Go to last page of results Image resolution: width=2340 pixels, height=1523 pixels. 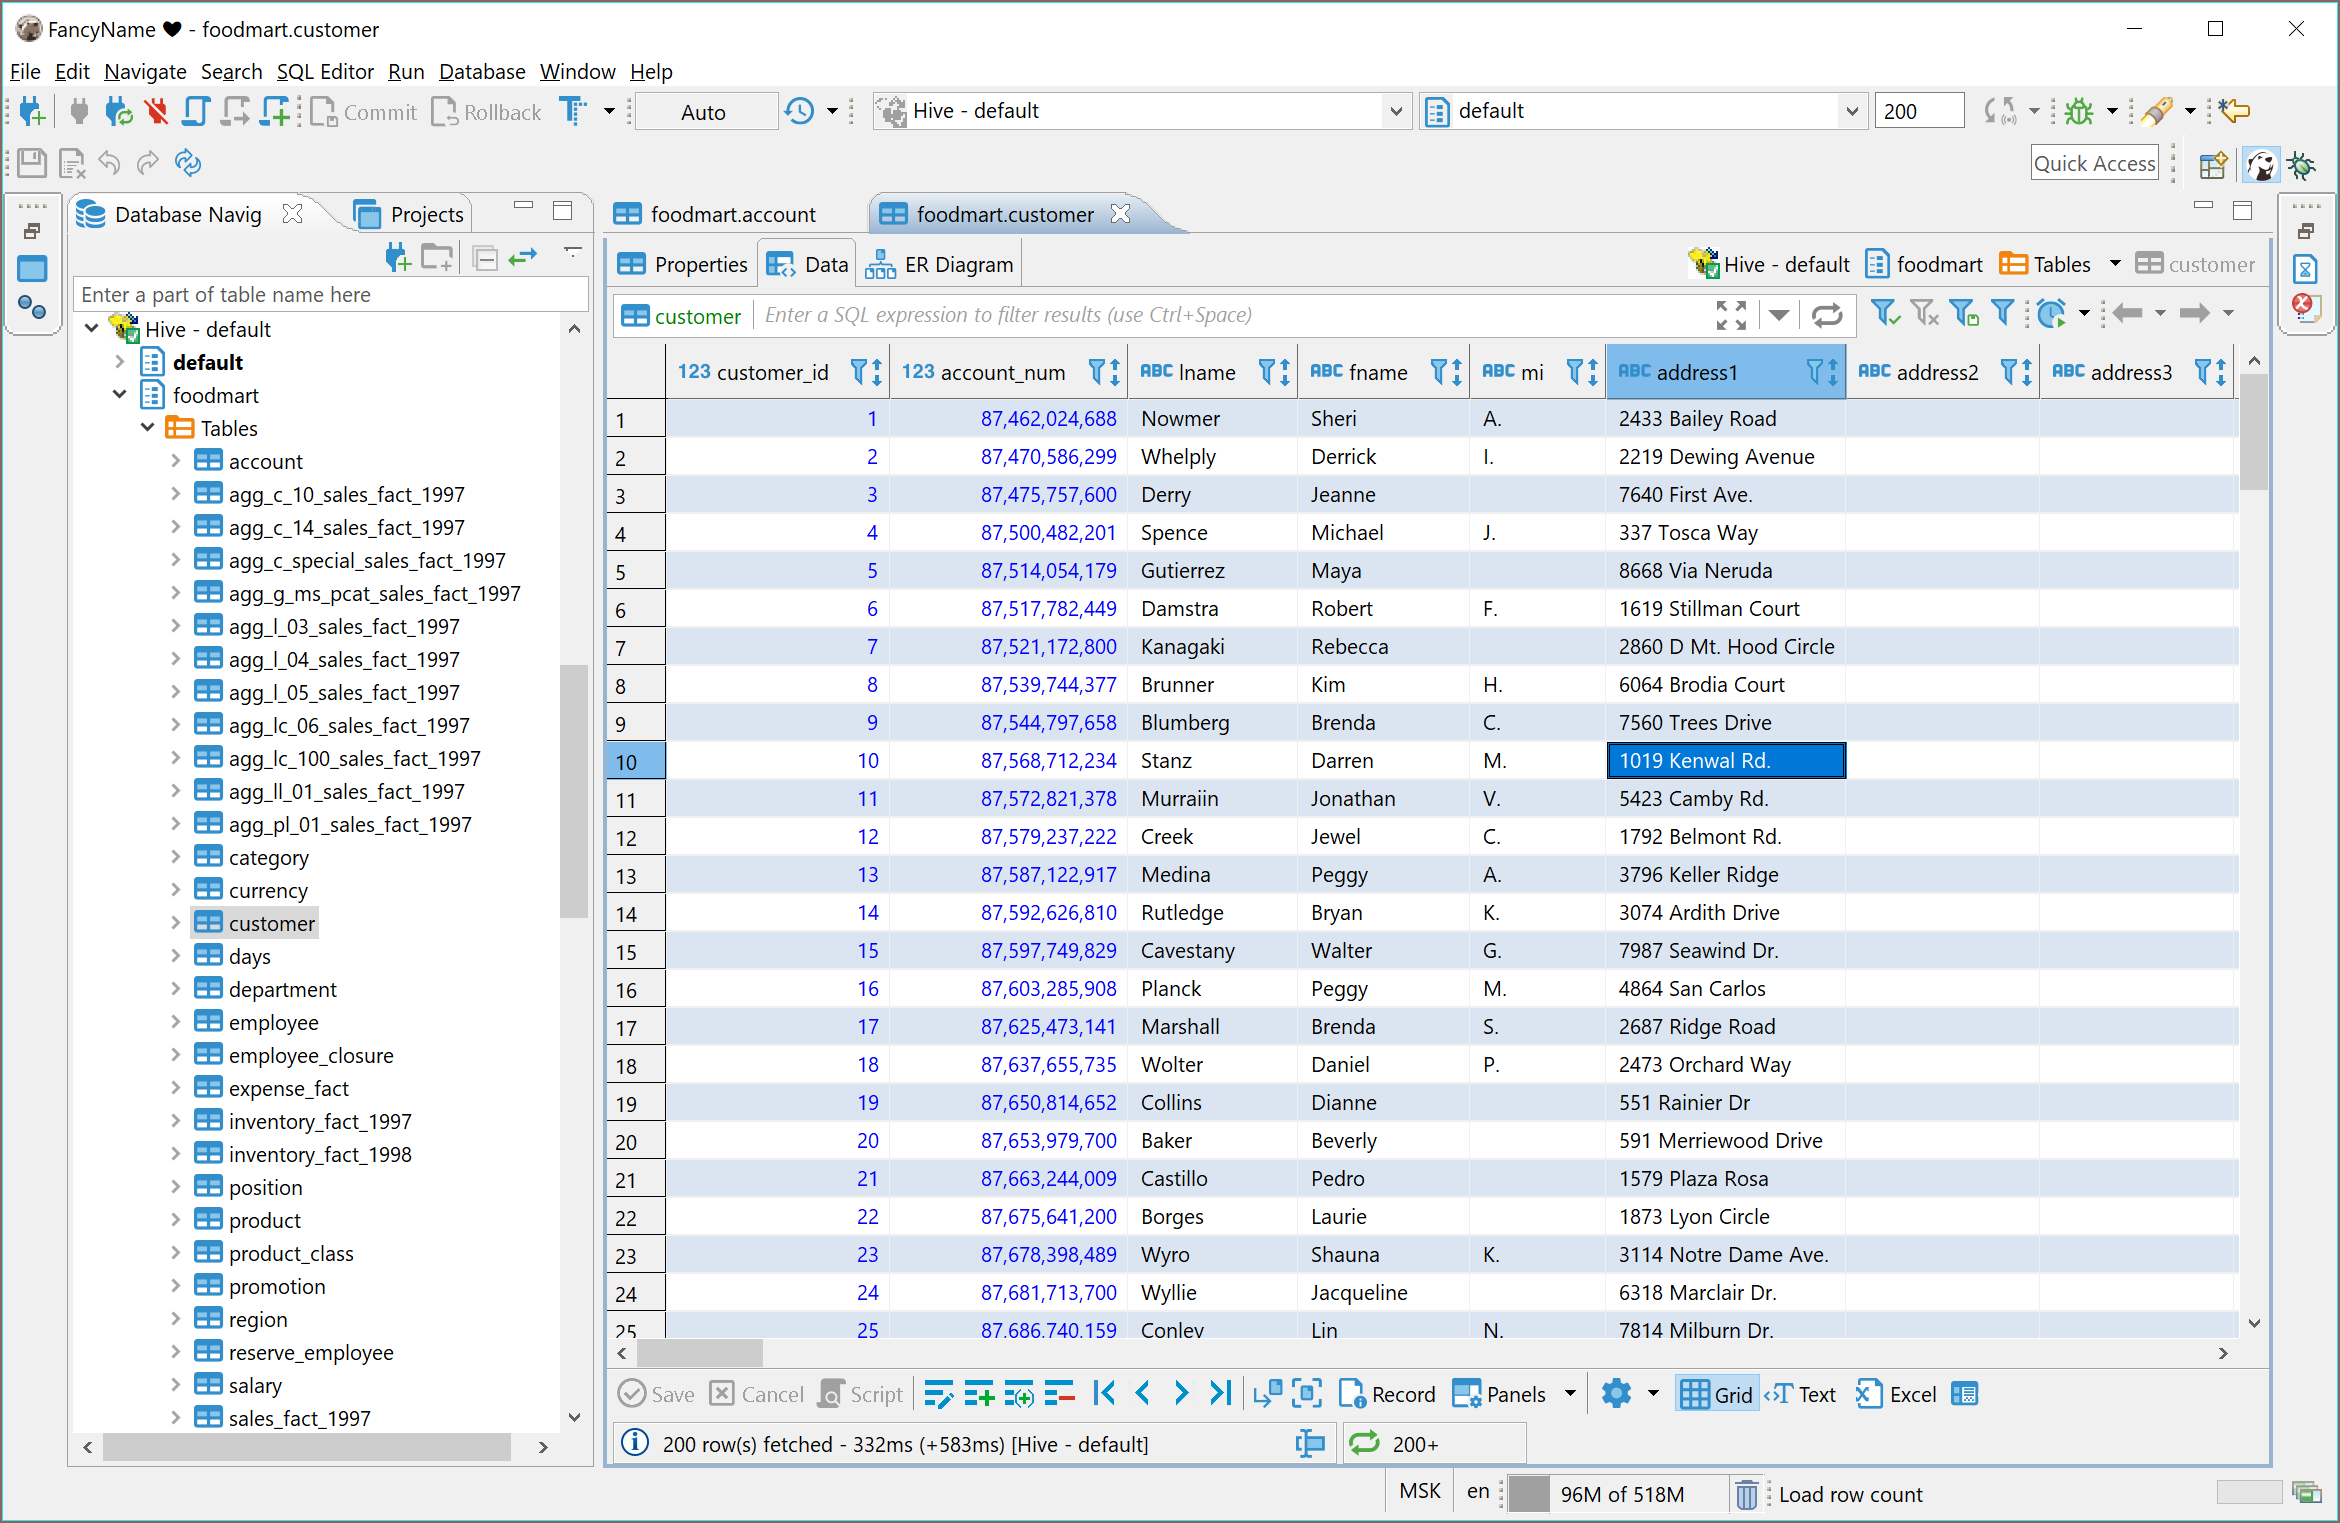1220,1394
